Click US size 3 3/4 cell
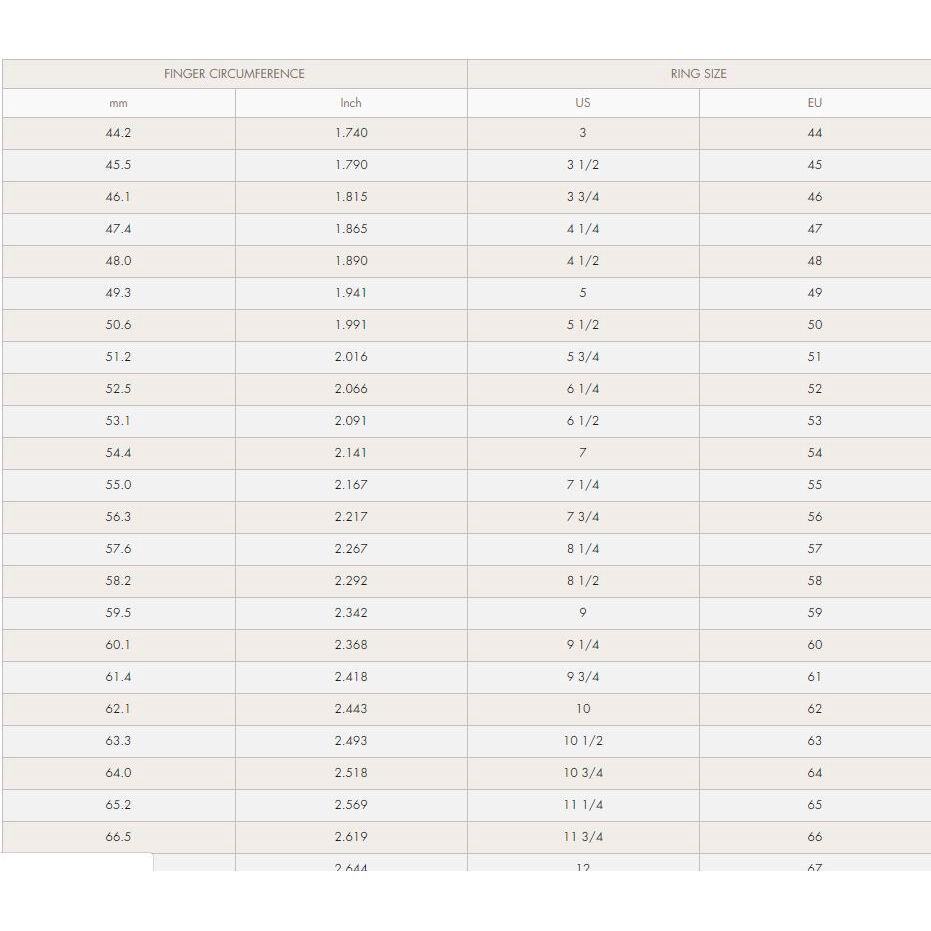Screen dimensions: 931x931 583,197
